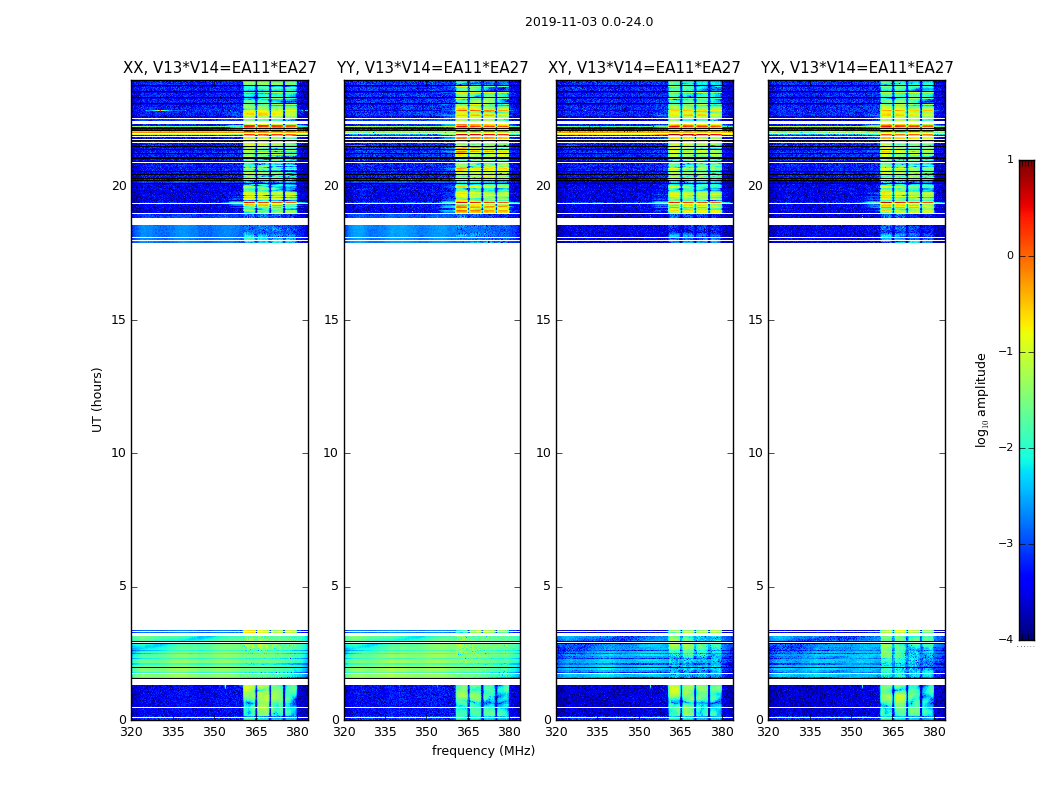Click the 2019-11-03 0.0-24.0 figure title
This screenshot has width=1050, height=800.
(x=589, y=22)
